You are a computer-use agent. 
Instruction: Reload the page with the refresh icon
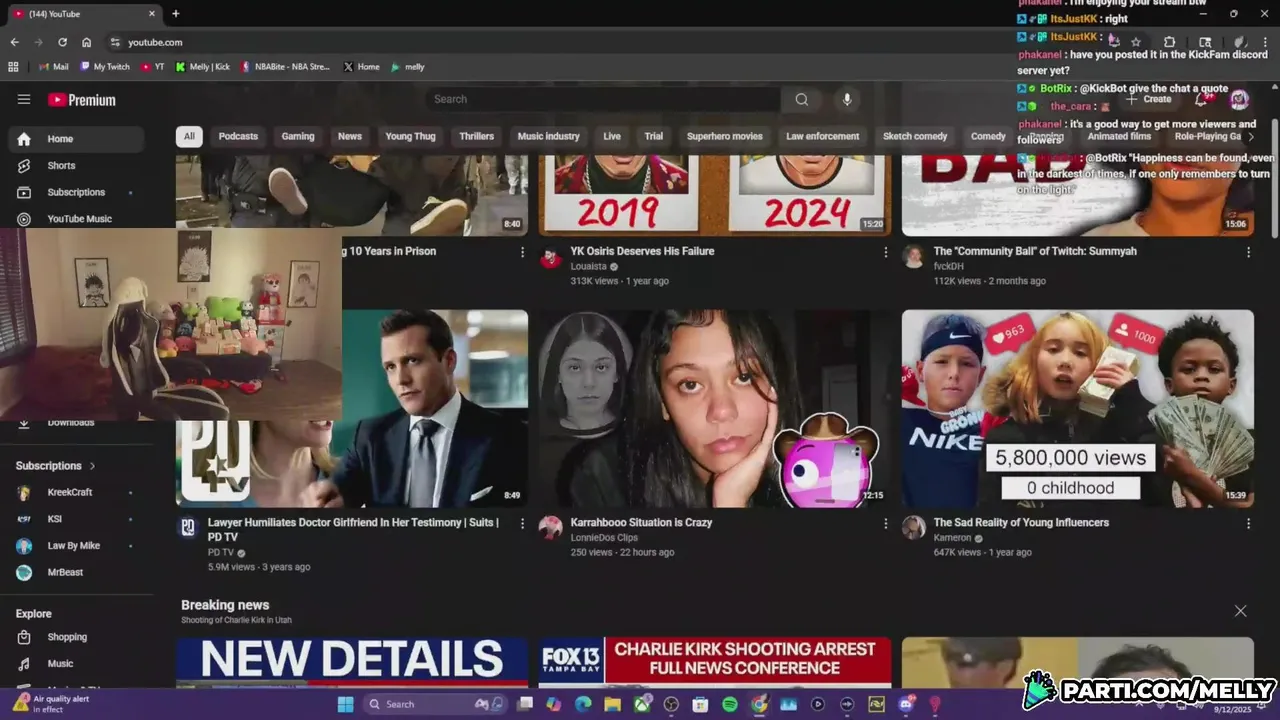coord(62,42)
